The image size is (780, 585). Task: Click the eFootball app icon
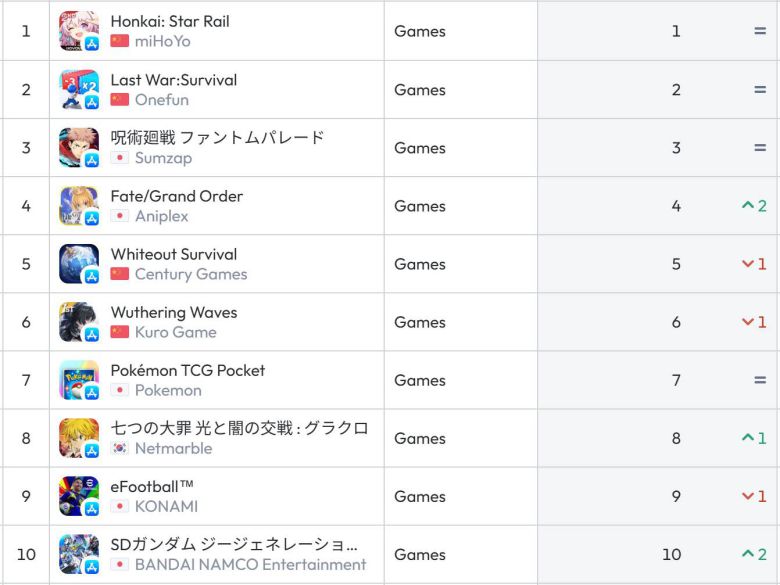[78, 496]
